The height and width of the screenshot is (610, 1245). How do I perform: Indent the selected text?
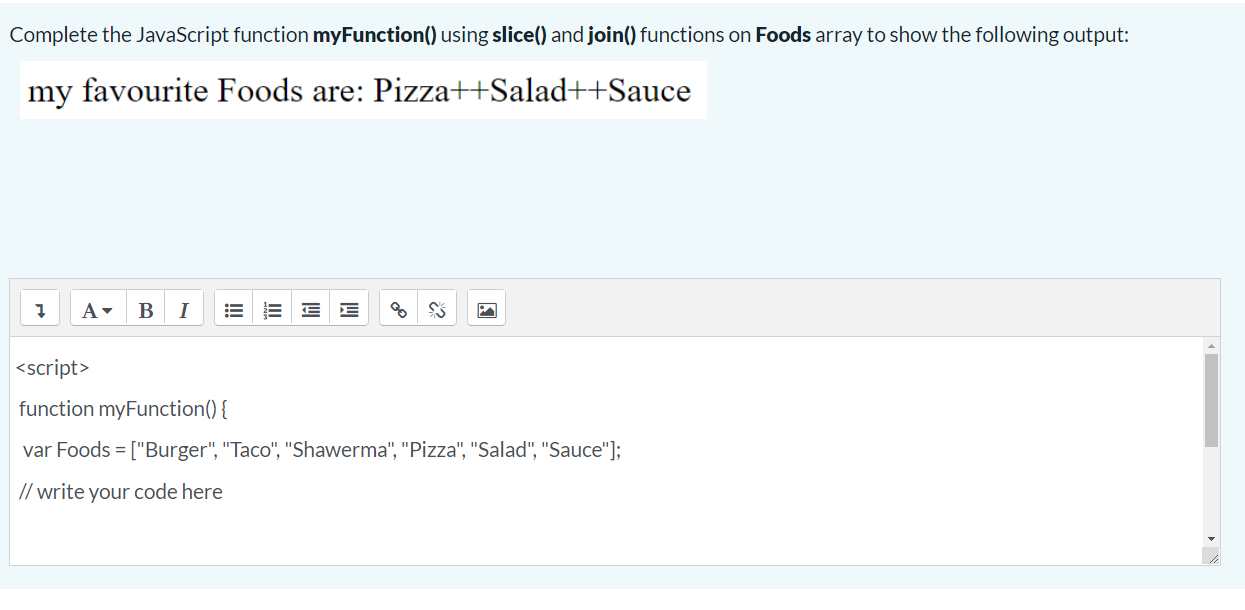click(x=348, y=309)
